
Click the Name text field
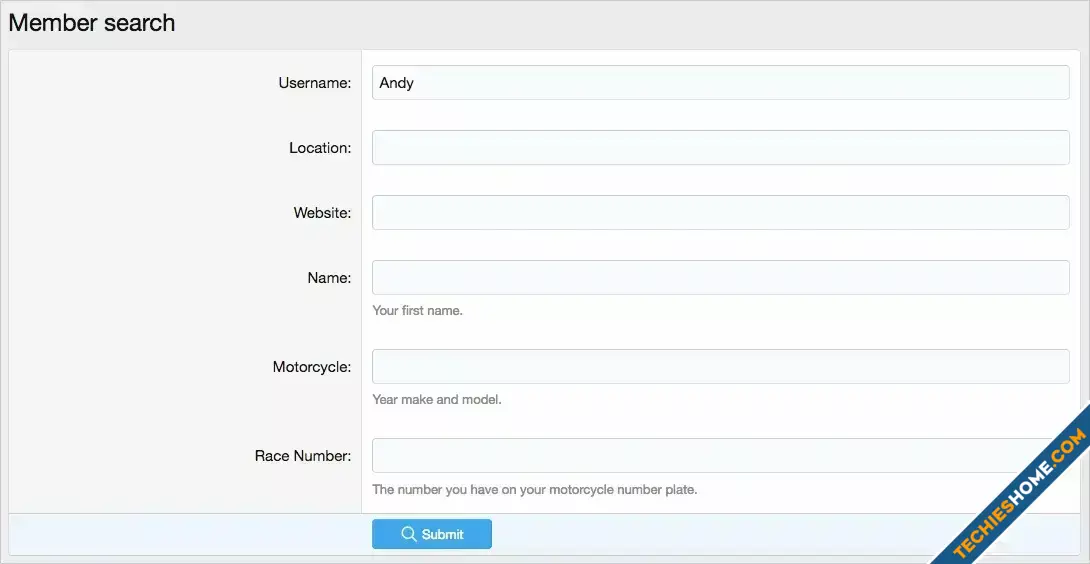pyautogui.click(x=720, y=278)
